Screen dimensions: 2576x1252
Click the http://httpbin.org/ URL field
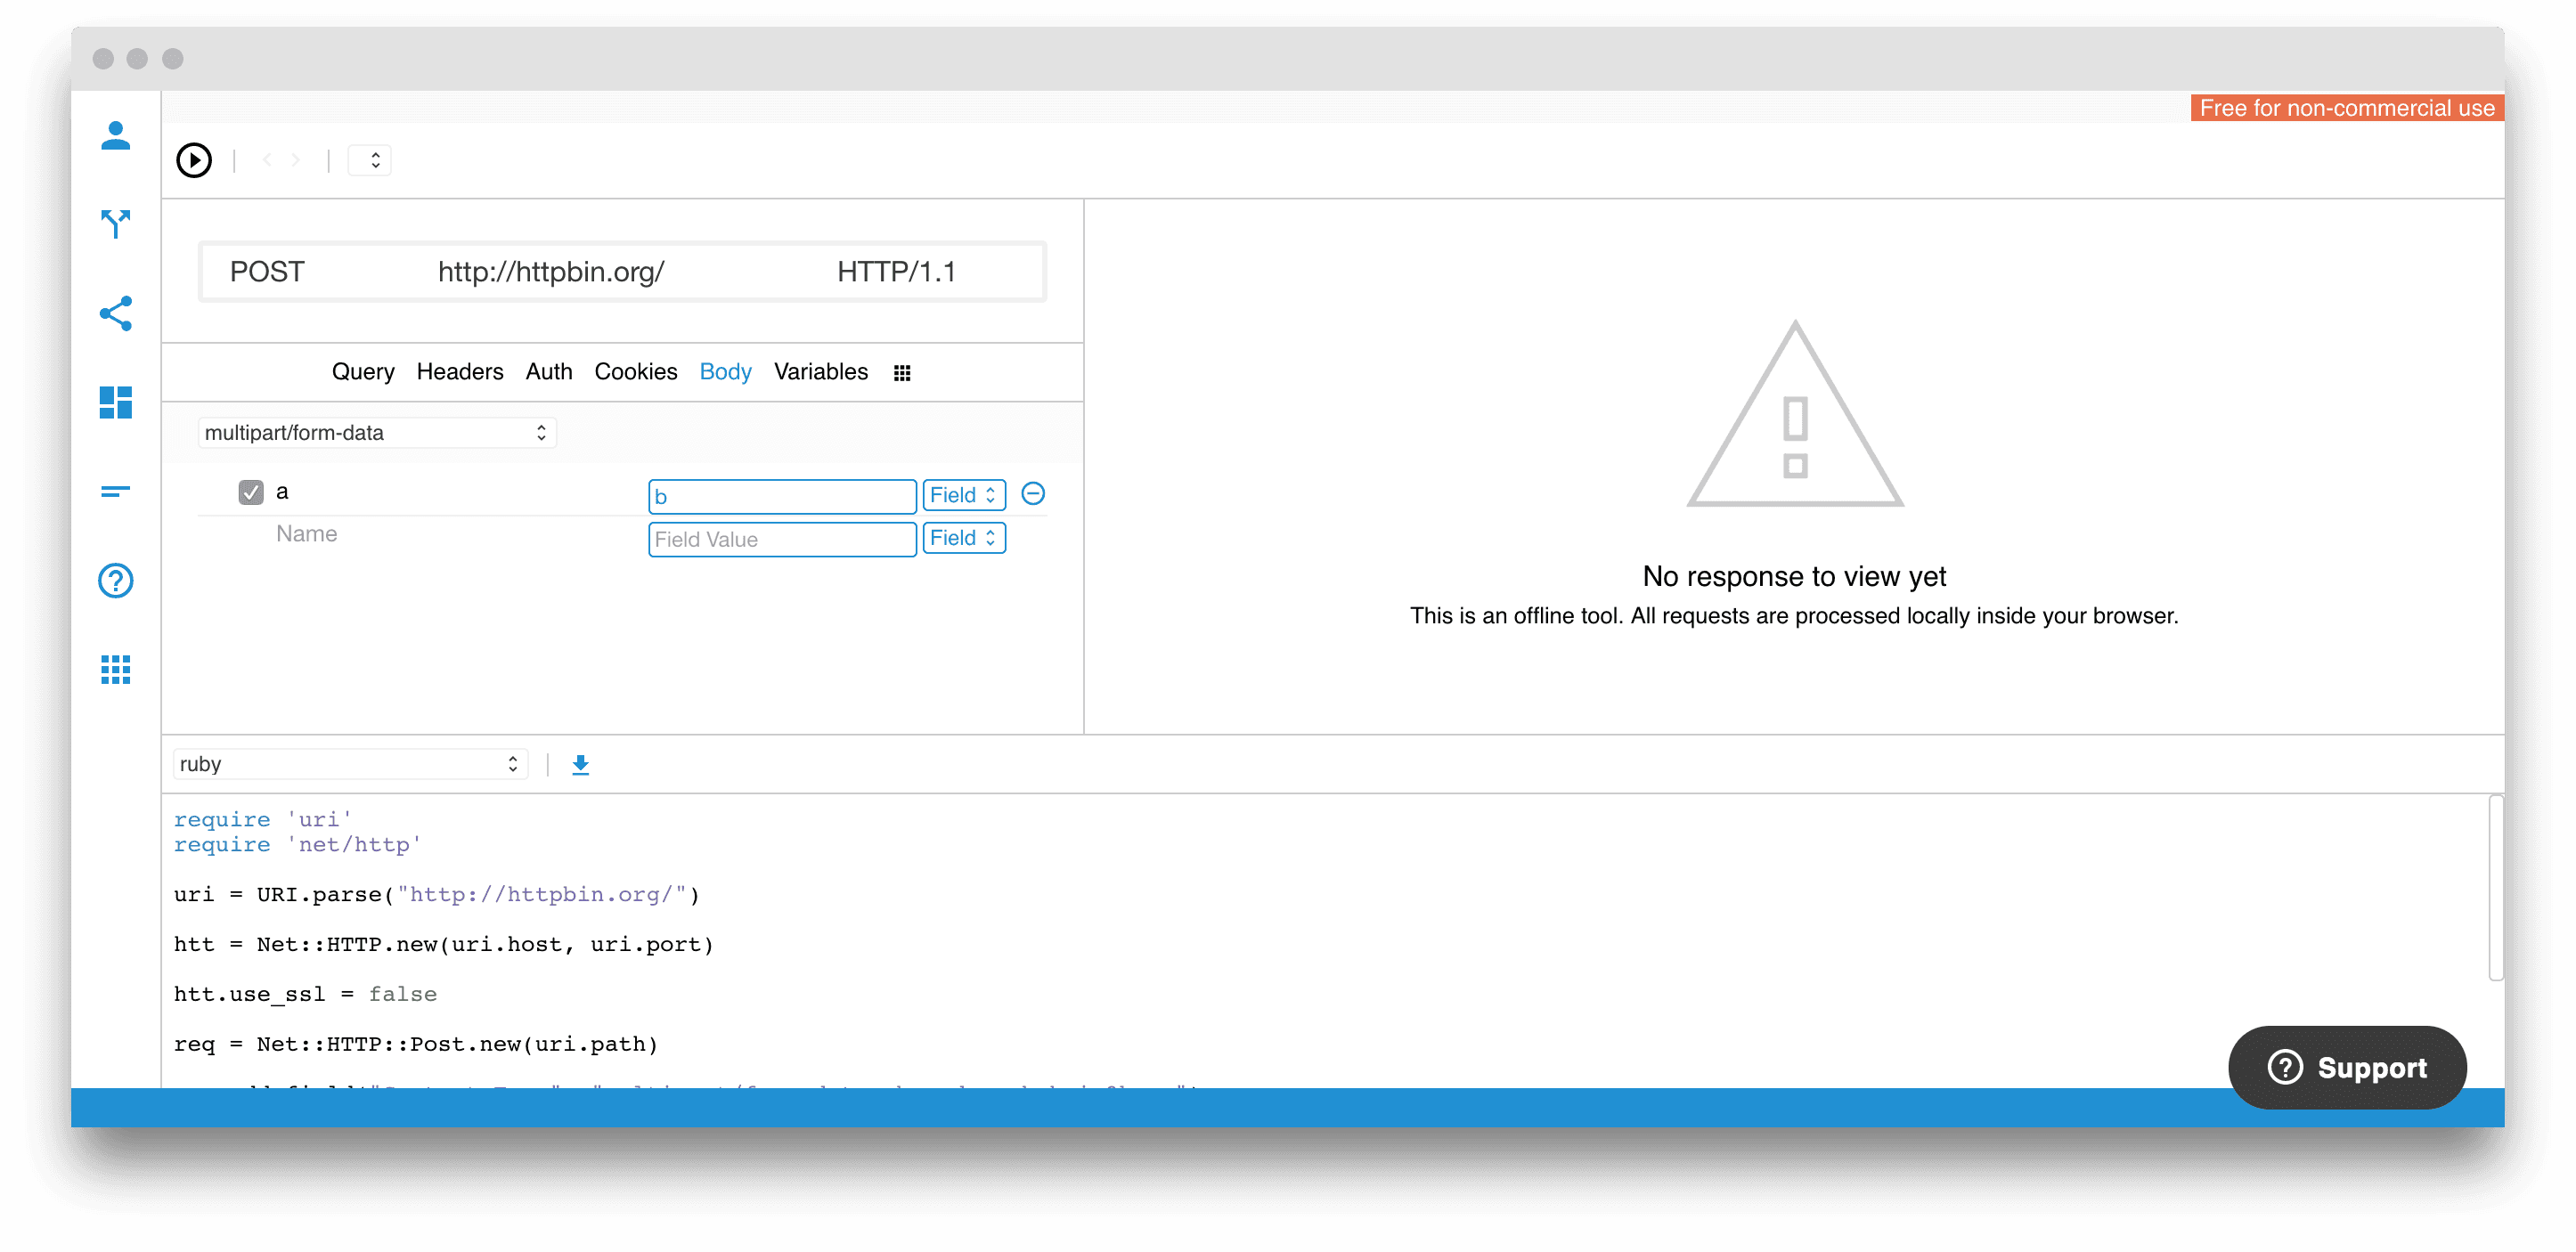click(x=551, y=272)
